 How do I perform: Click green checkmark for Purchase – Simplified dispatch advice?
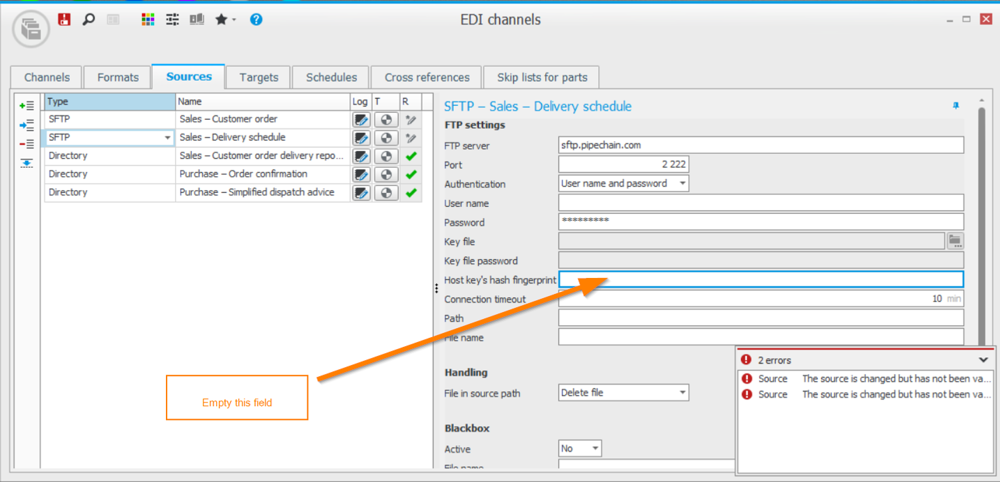point(411,193)
